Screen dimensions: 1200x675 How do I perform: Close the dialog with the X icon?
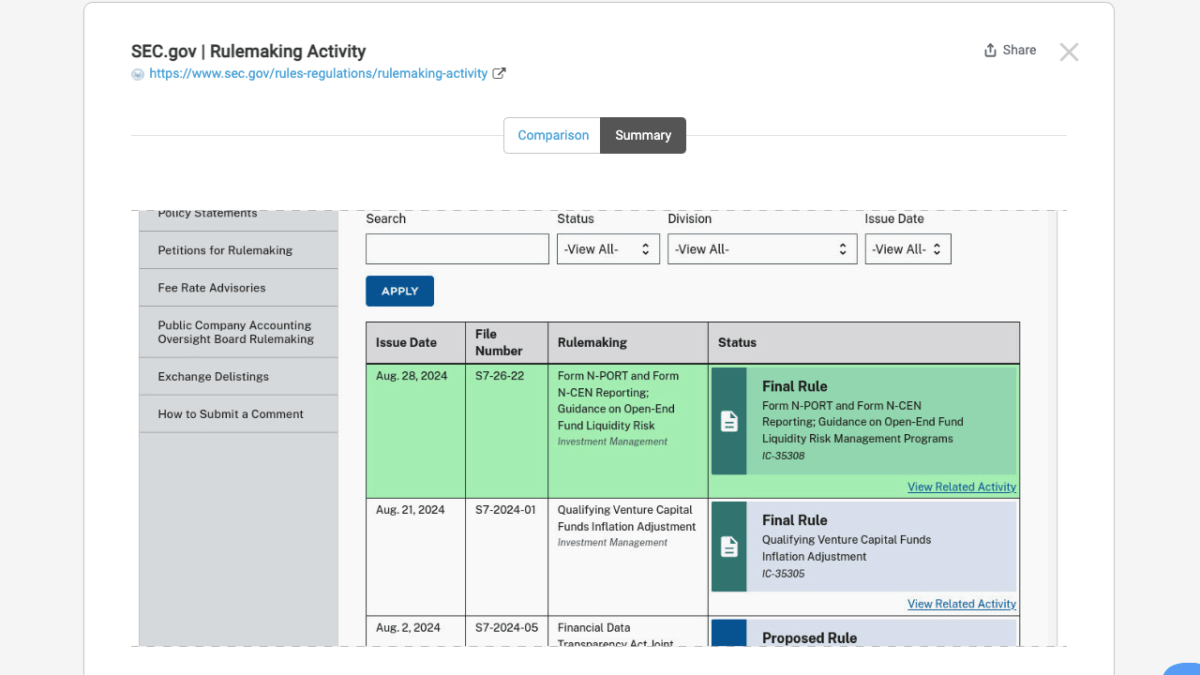pos(1069,52)
